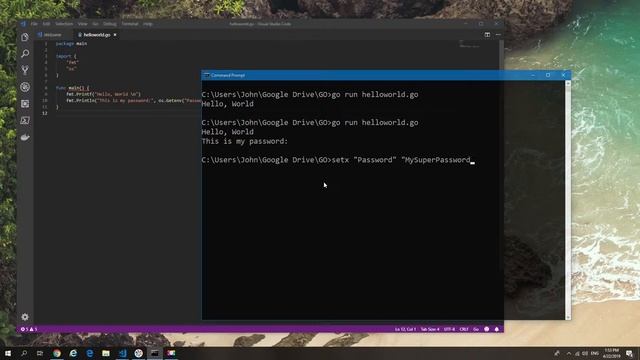Open Task View on the taskbar

(40, 353)
